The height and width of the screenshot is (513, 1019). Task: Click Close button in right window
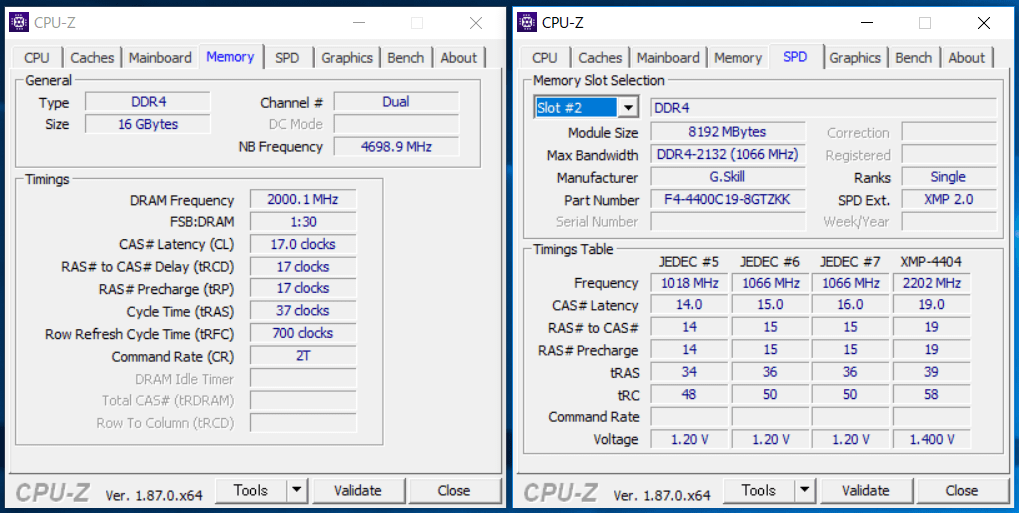(962, 490)
